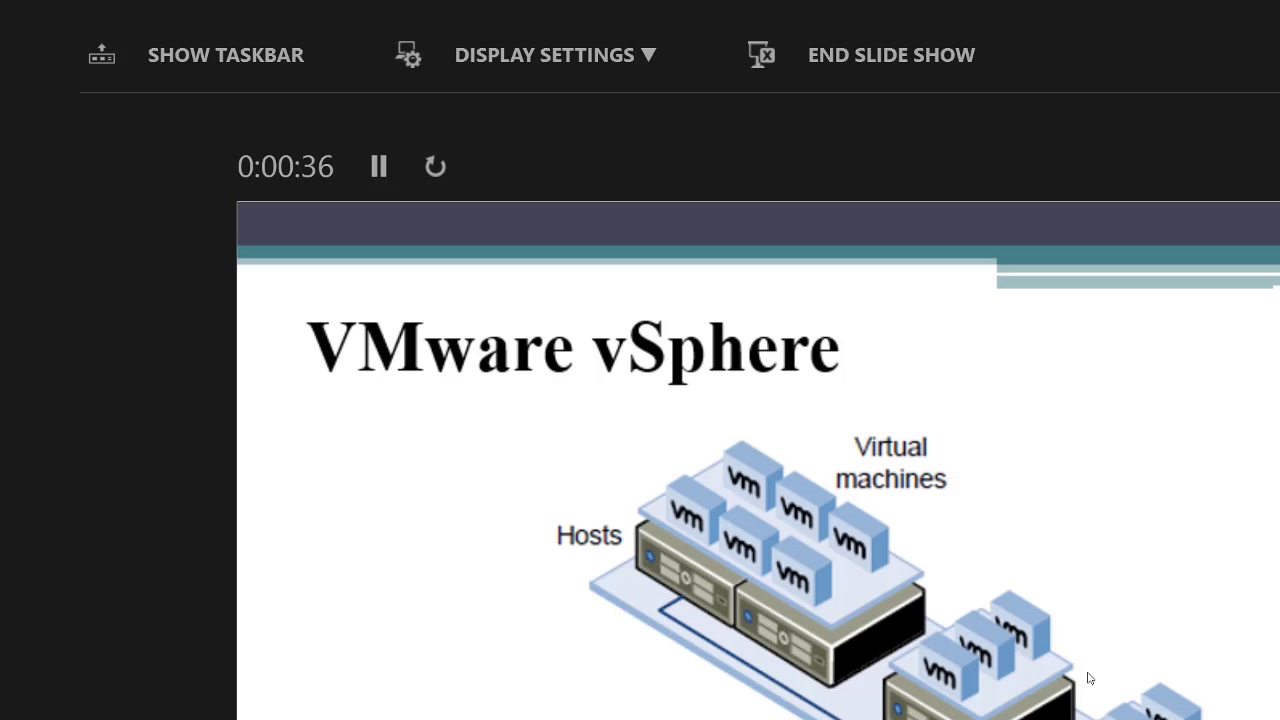This screenshot has height=720, width=1280.
Task: Click the vm cube nearest the mouse cursor
Action: [1018, 622]
